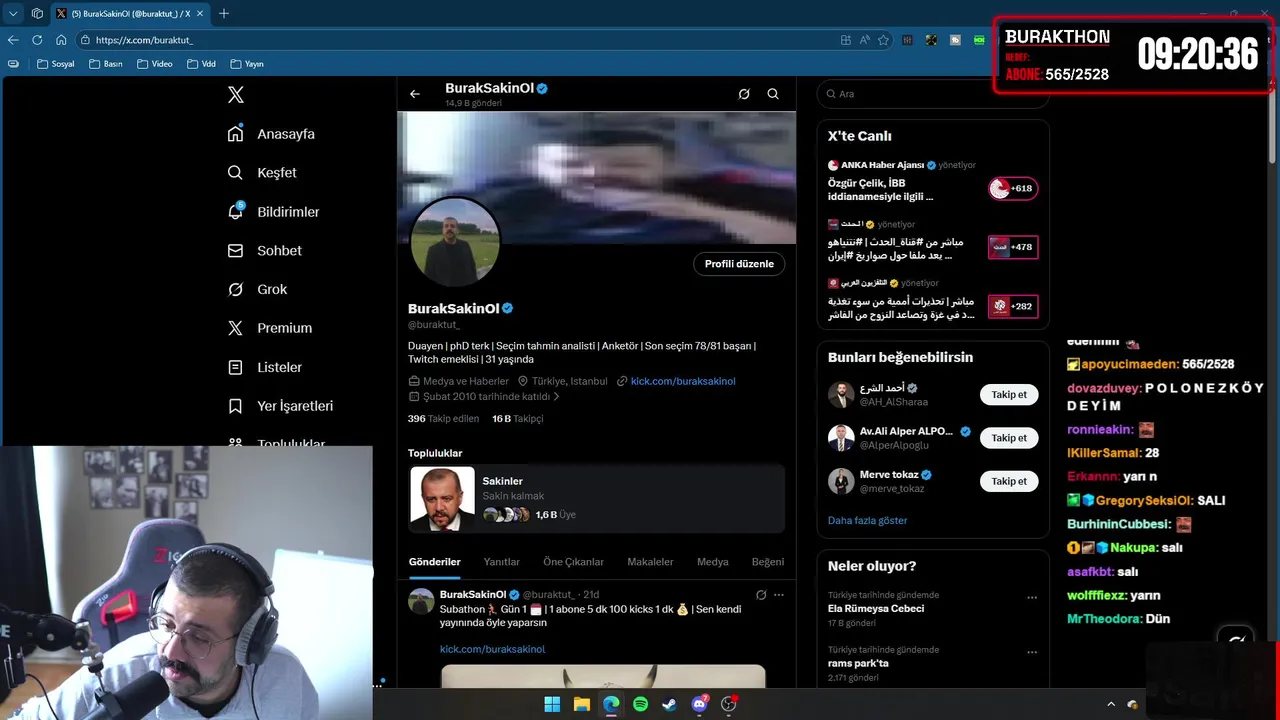Open kick.com link in Subathon post
This screenshot has width=1280, height=720.
tap(492, 649)
